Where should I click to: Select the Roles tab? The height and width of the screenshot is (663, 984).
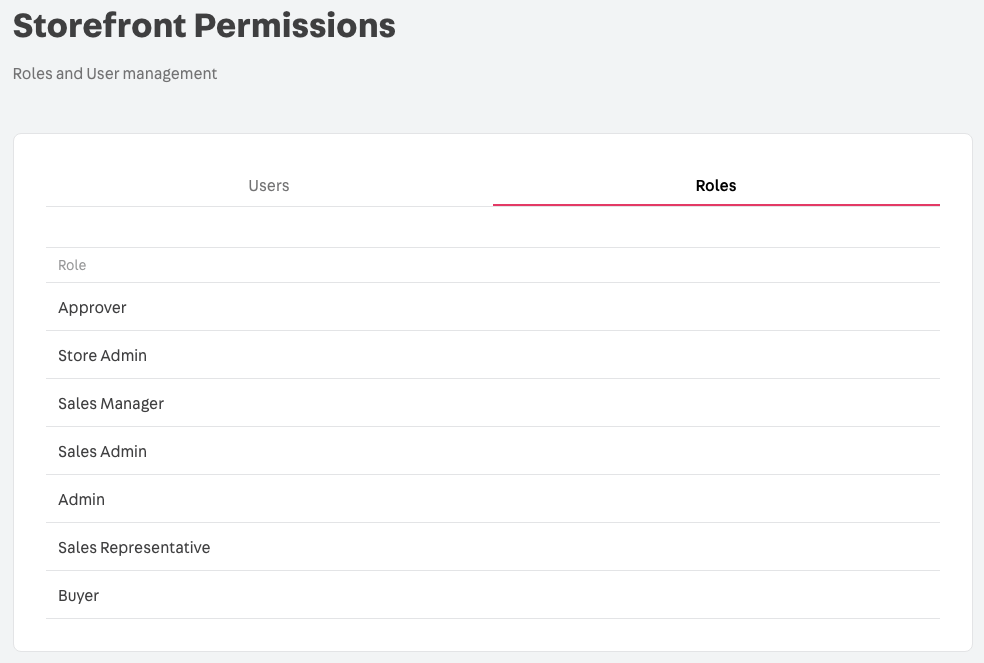[x=716, y=186]
